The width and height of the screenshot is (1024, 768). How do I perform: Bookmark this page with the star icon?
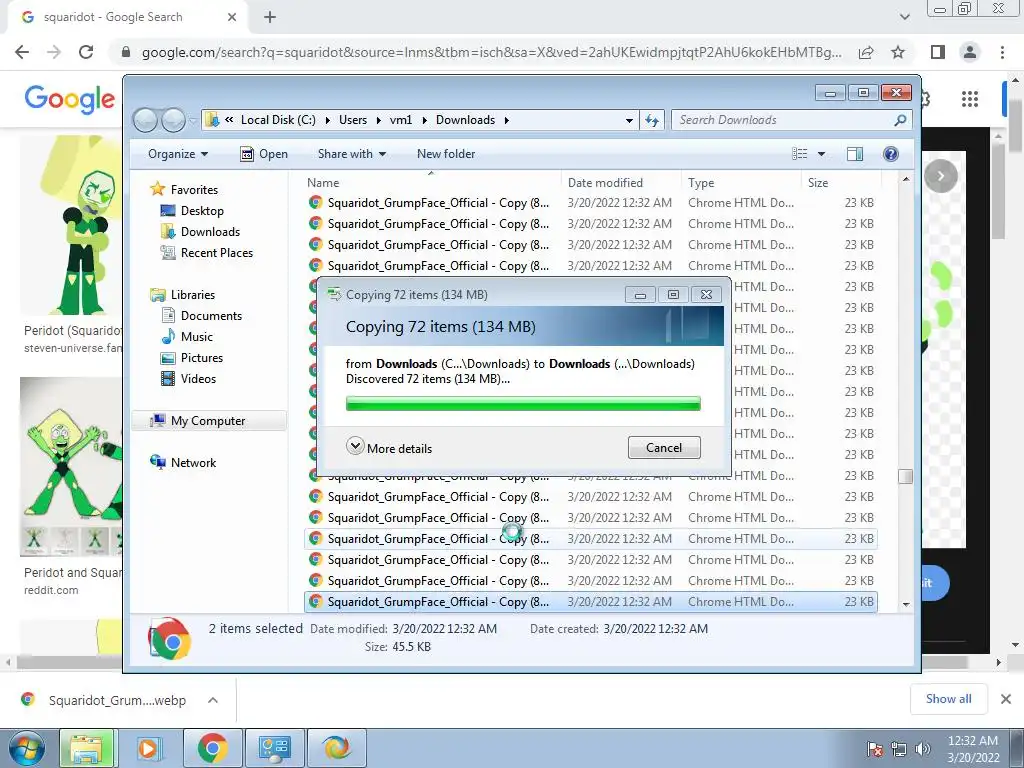pyautogui.click(x=898, y=52)
